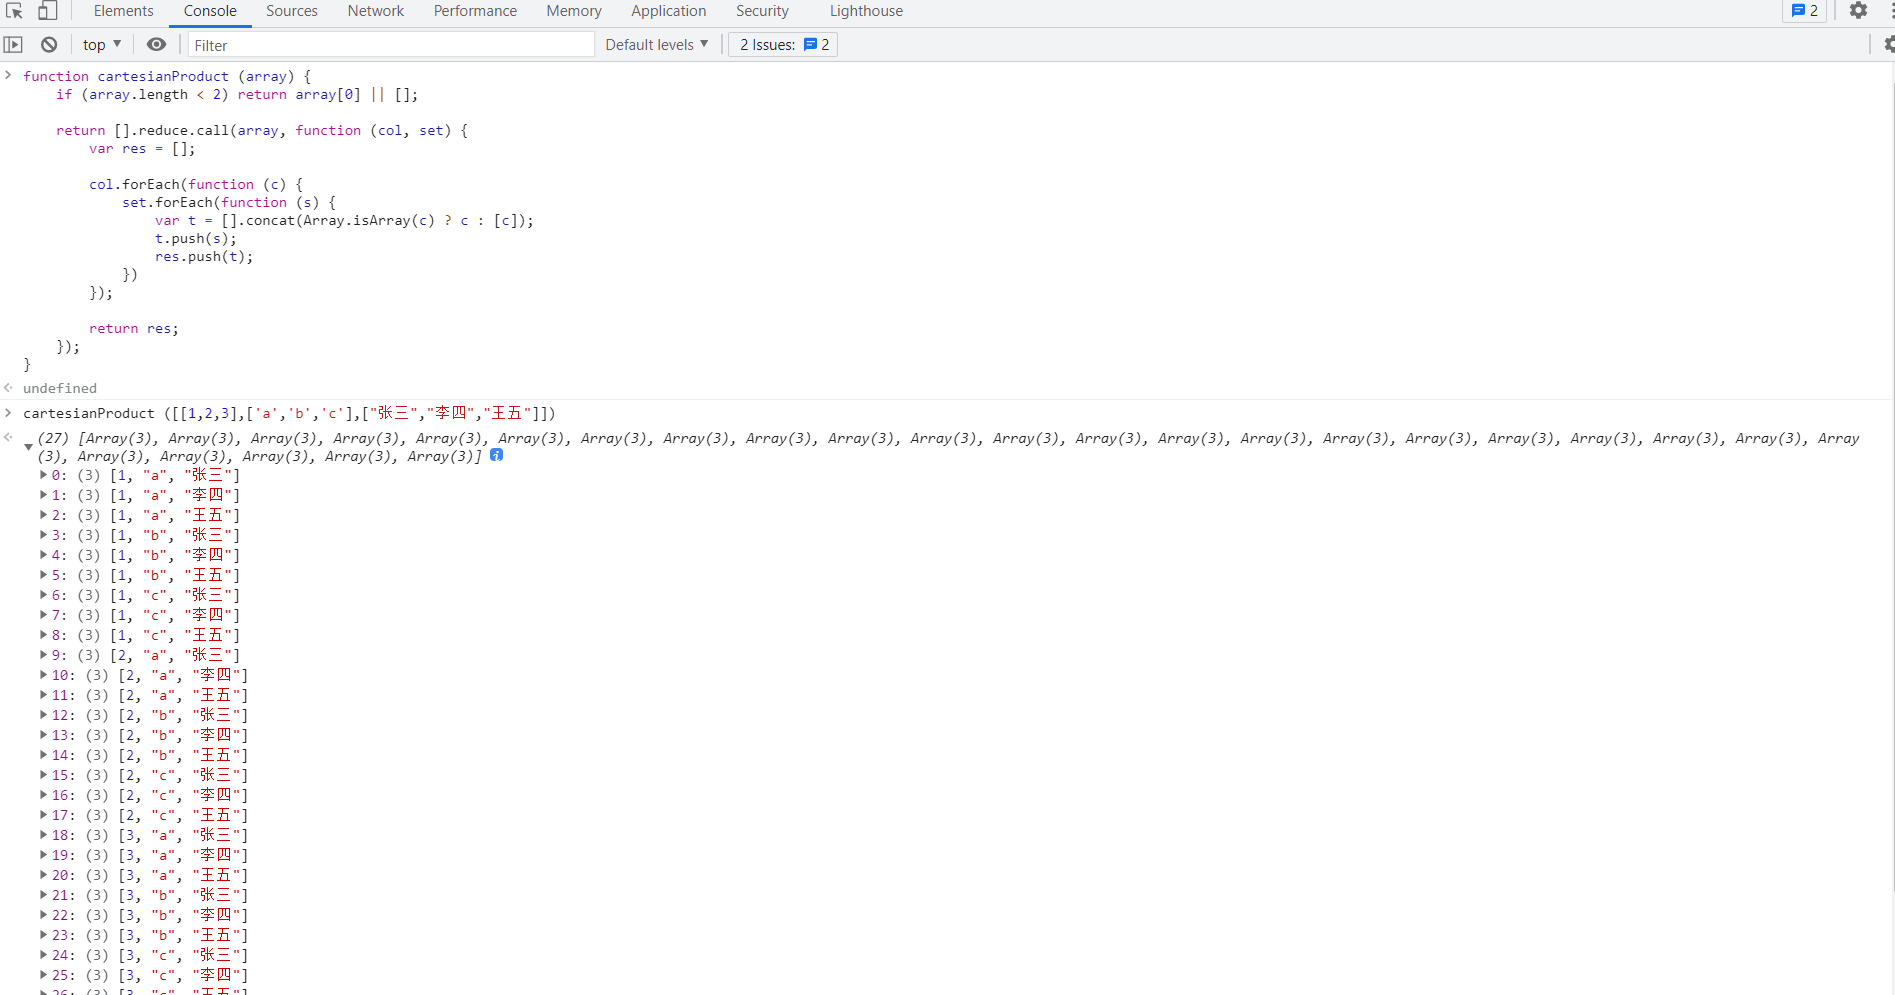This screenshot has width=1895, height=995.
Task: Switch to the Elements tab
Action: 124,11
